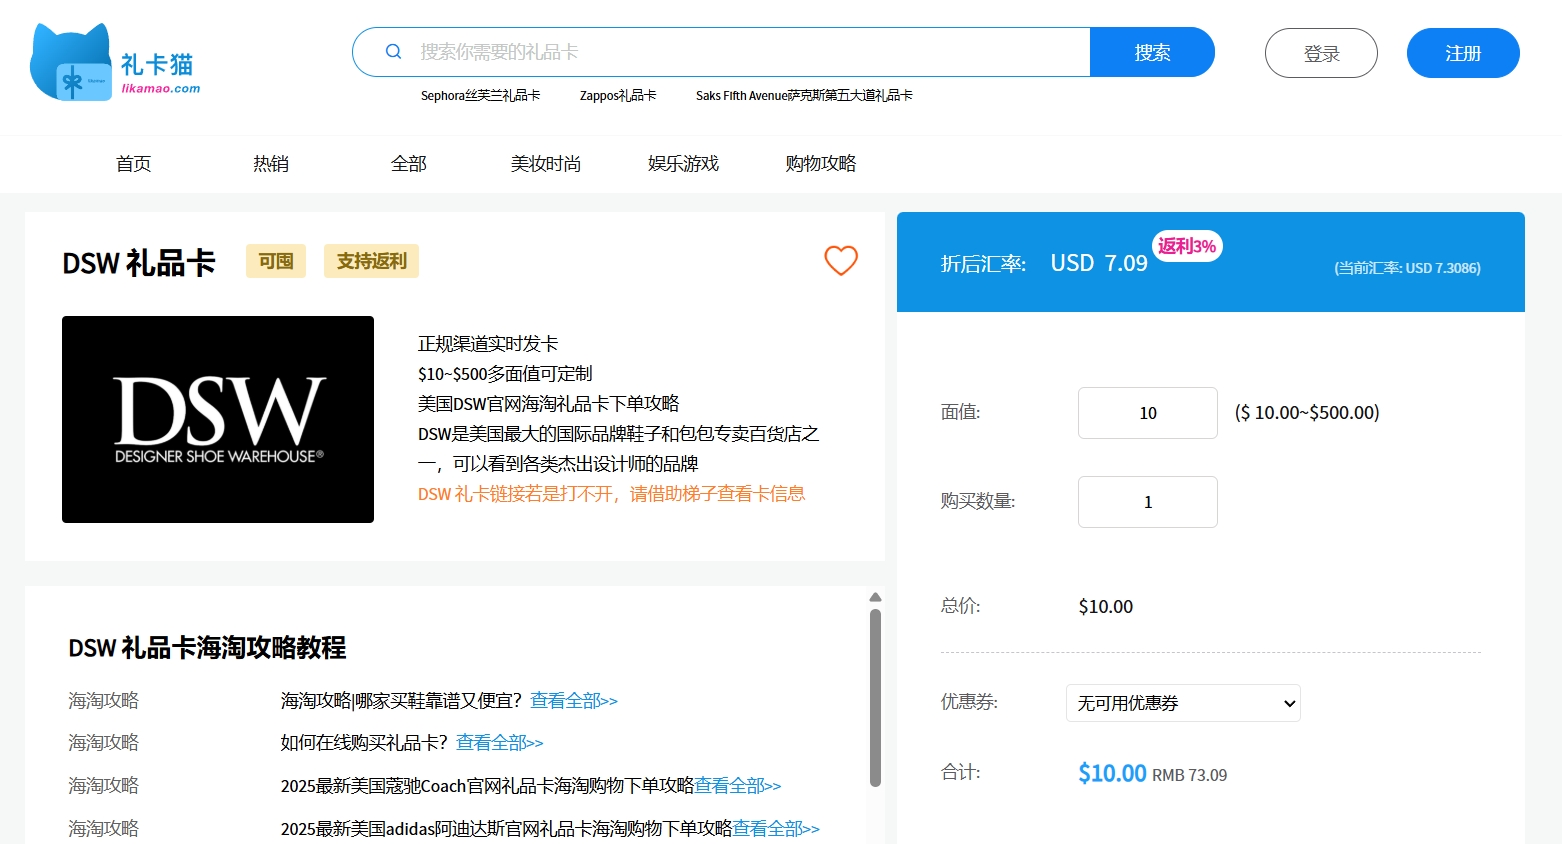
Task: Open the 首页 home menu item
Action: pos(133,164)
